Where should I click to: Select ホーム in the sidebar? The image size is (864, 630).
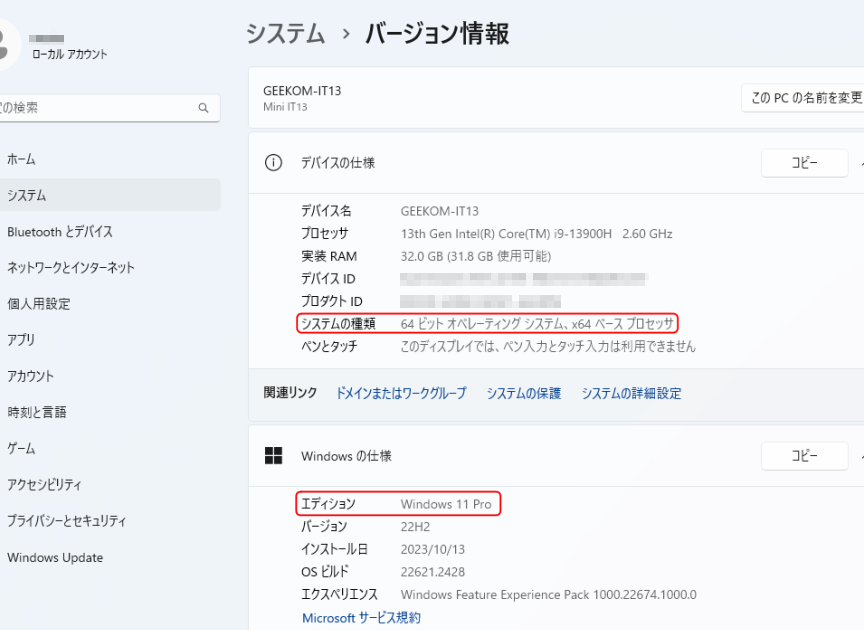point(22,159)
